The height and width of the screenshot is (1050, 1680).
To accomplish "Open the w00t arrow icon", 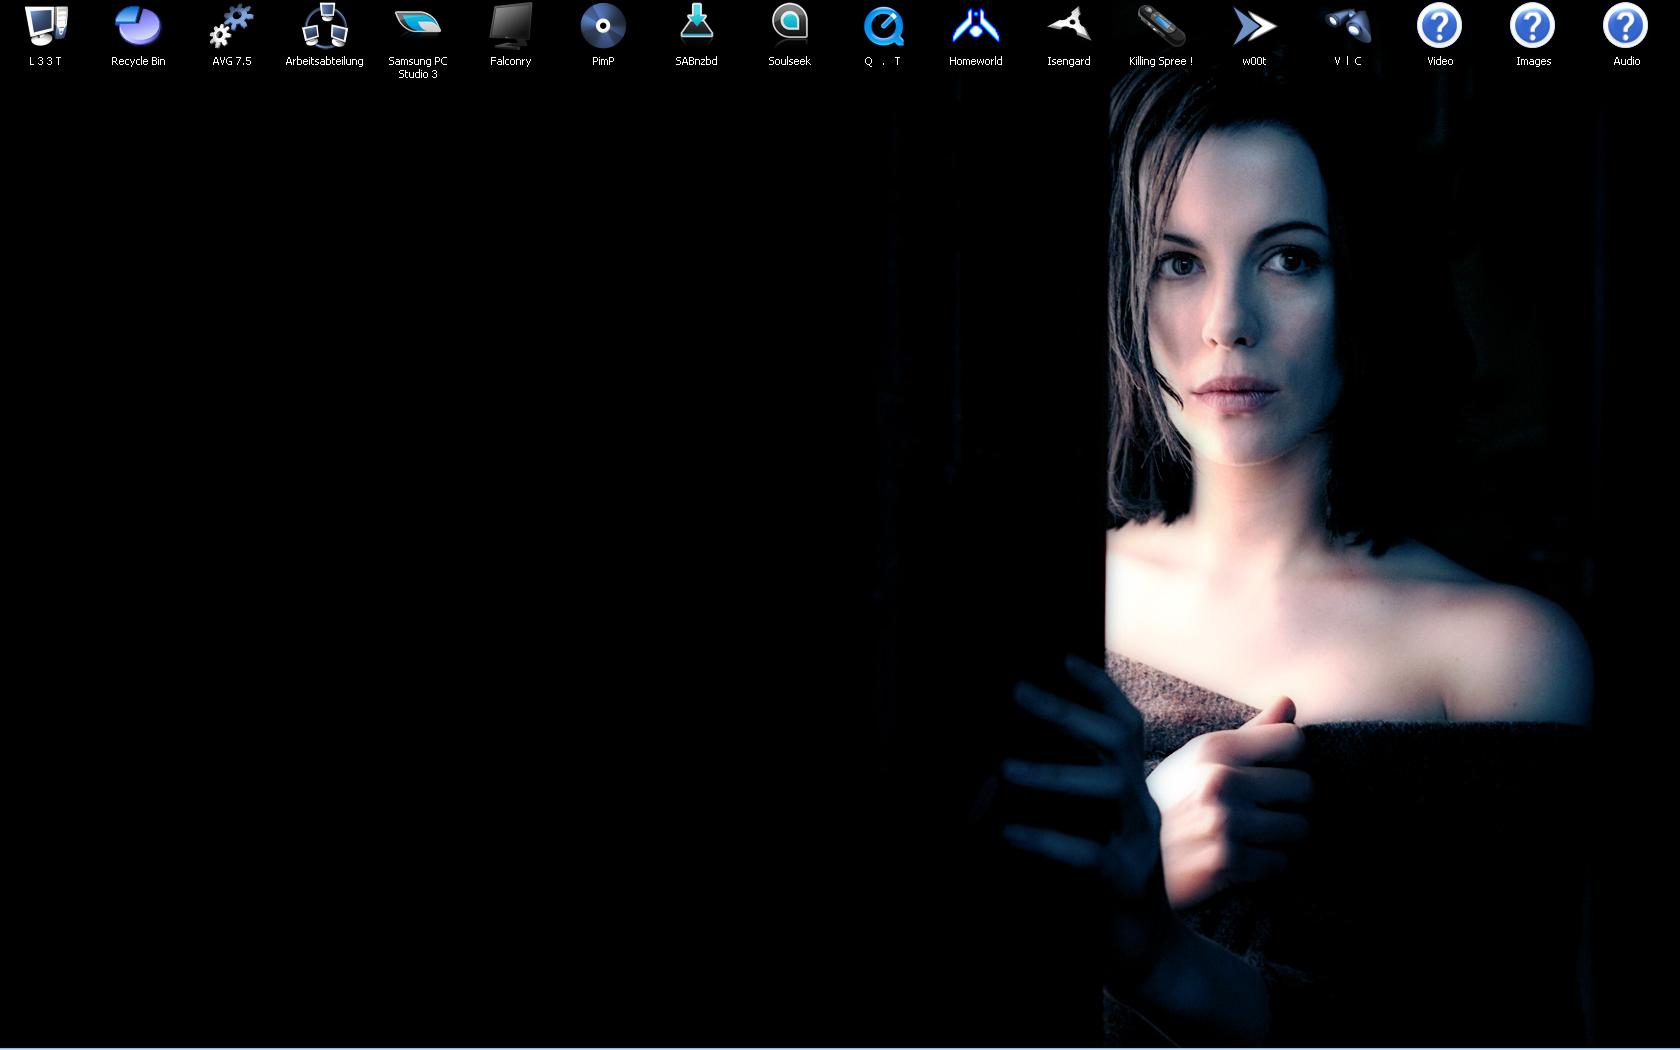I will pyautogui.click(x=1254, y=26).
